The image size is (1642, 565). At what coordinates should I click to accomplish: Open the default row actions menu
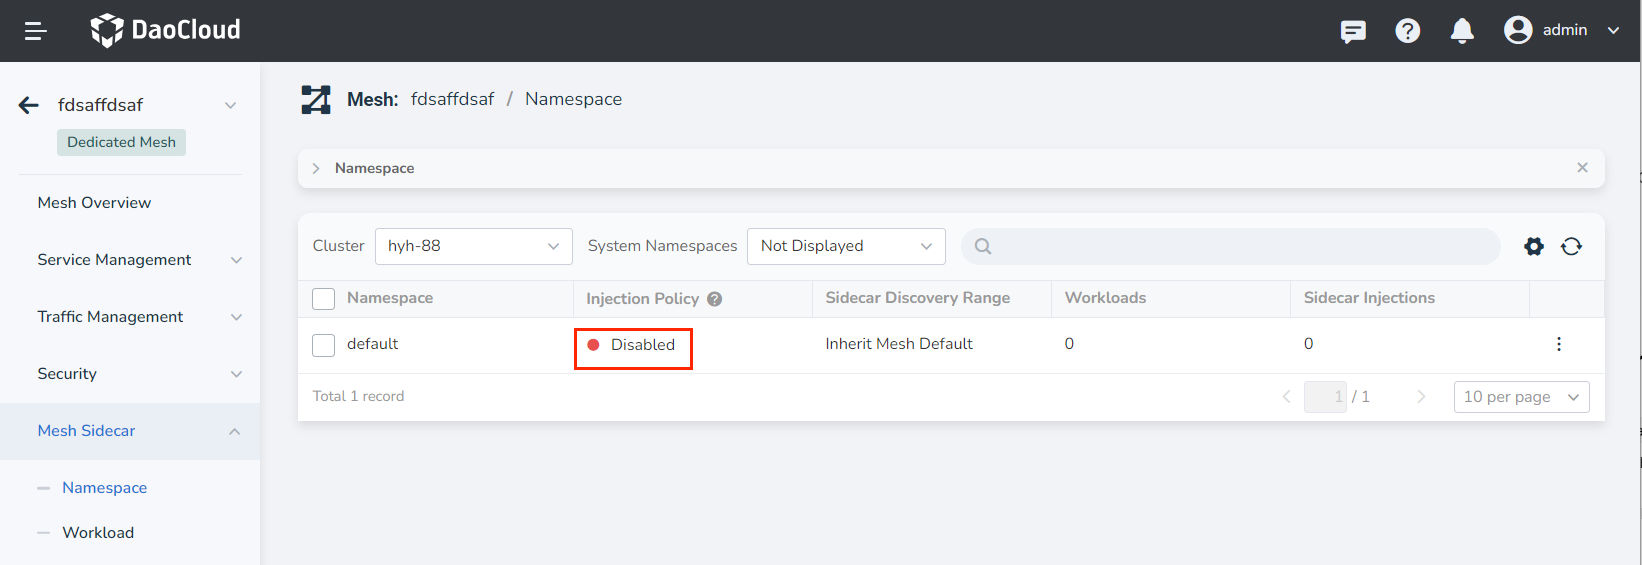(1558, 344)
